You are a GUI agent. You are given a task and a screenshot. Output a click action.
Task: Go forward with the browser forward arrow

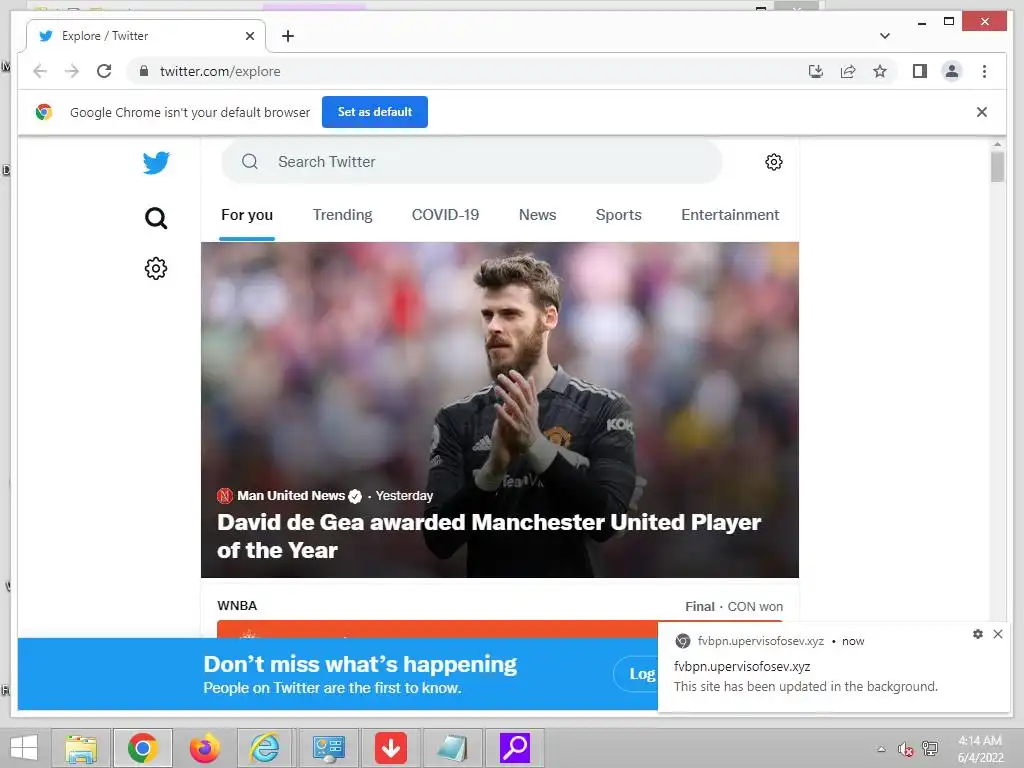point(72,71)
